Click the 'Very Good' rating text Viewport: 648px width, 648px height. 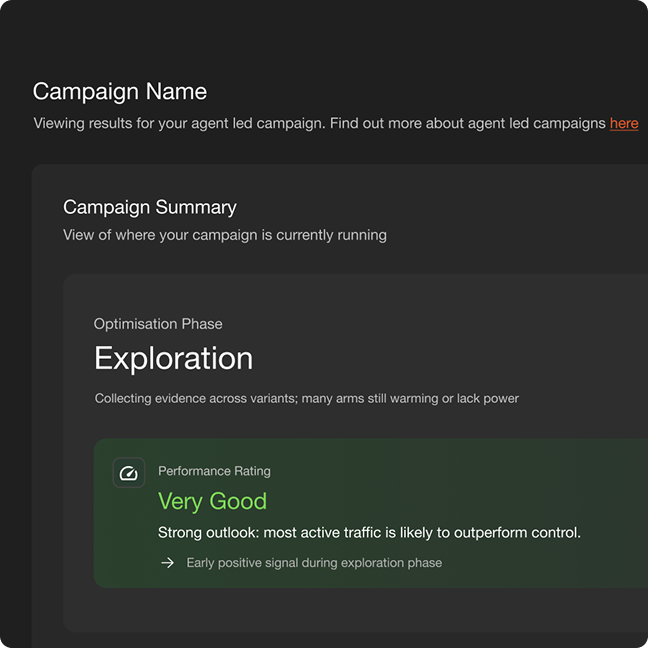212,501
